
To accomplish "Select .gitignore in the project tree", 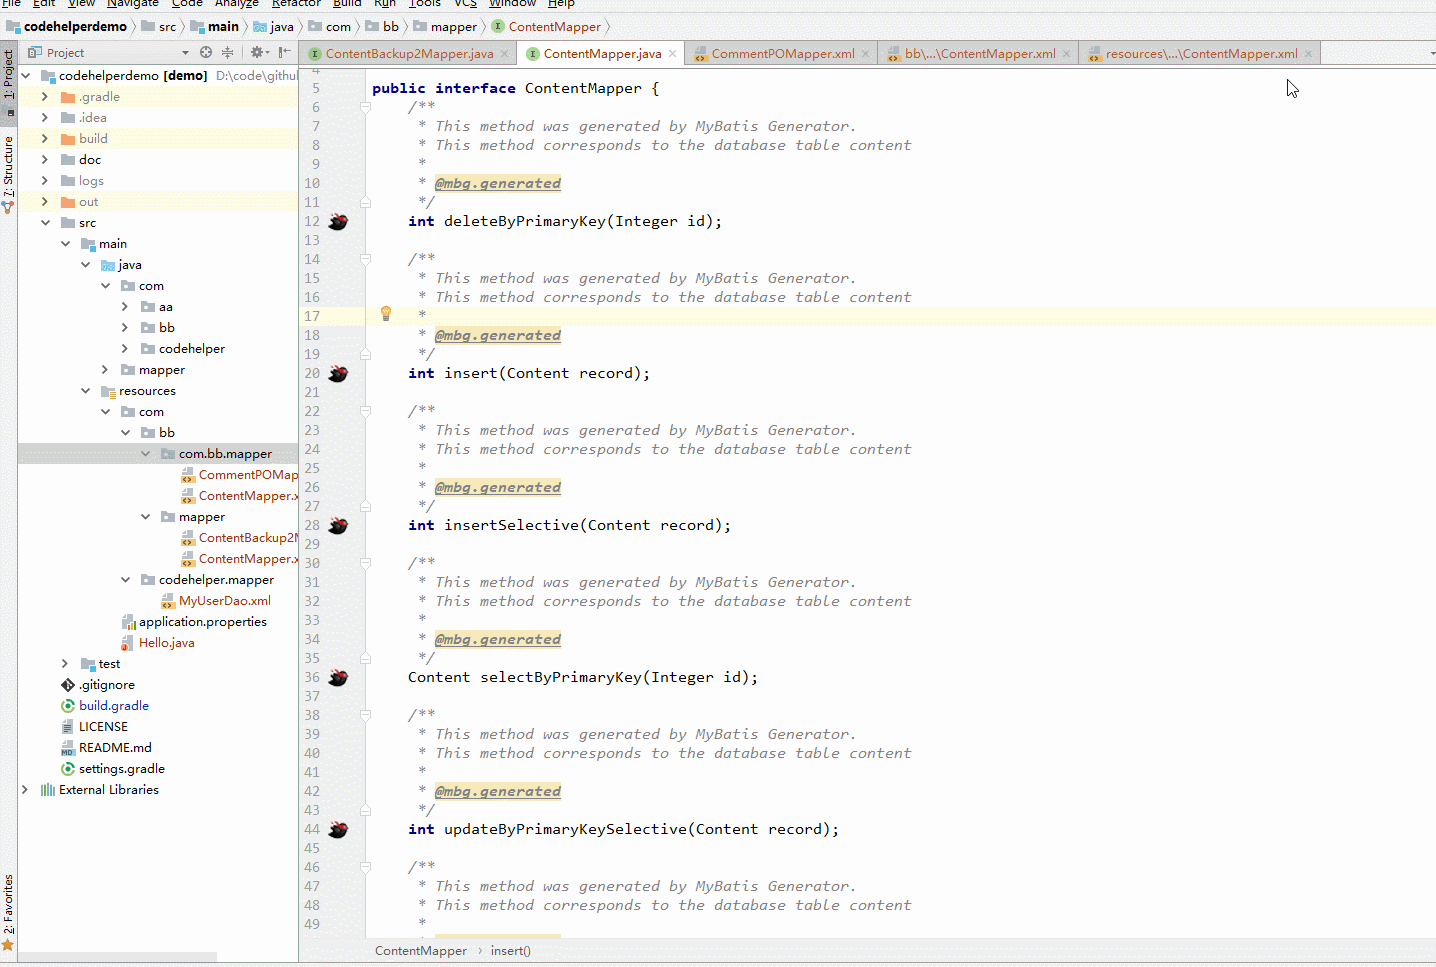I will coord(106,685).
